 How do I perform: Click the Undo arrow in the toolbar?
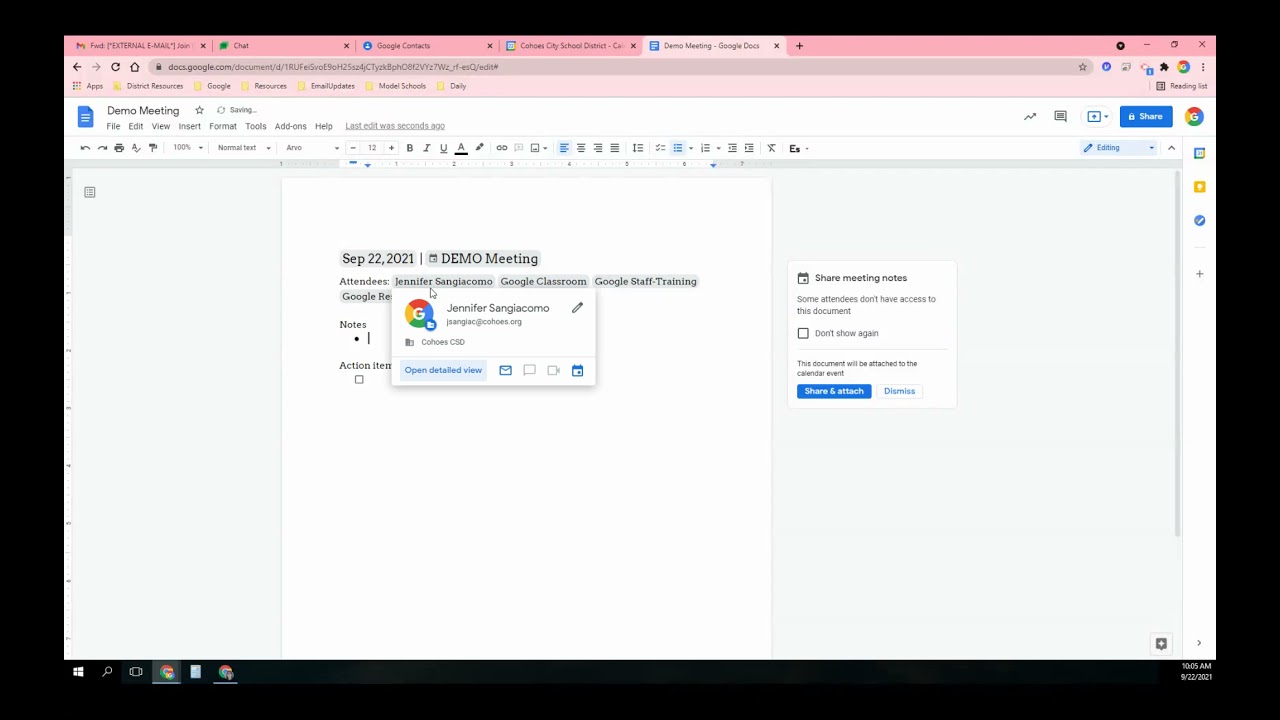[x=85, y=148]
